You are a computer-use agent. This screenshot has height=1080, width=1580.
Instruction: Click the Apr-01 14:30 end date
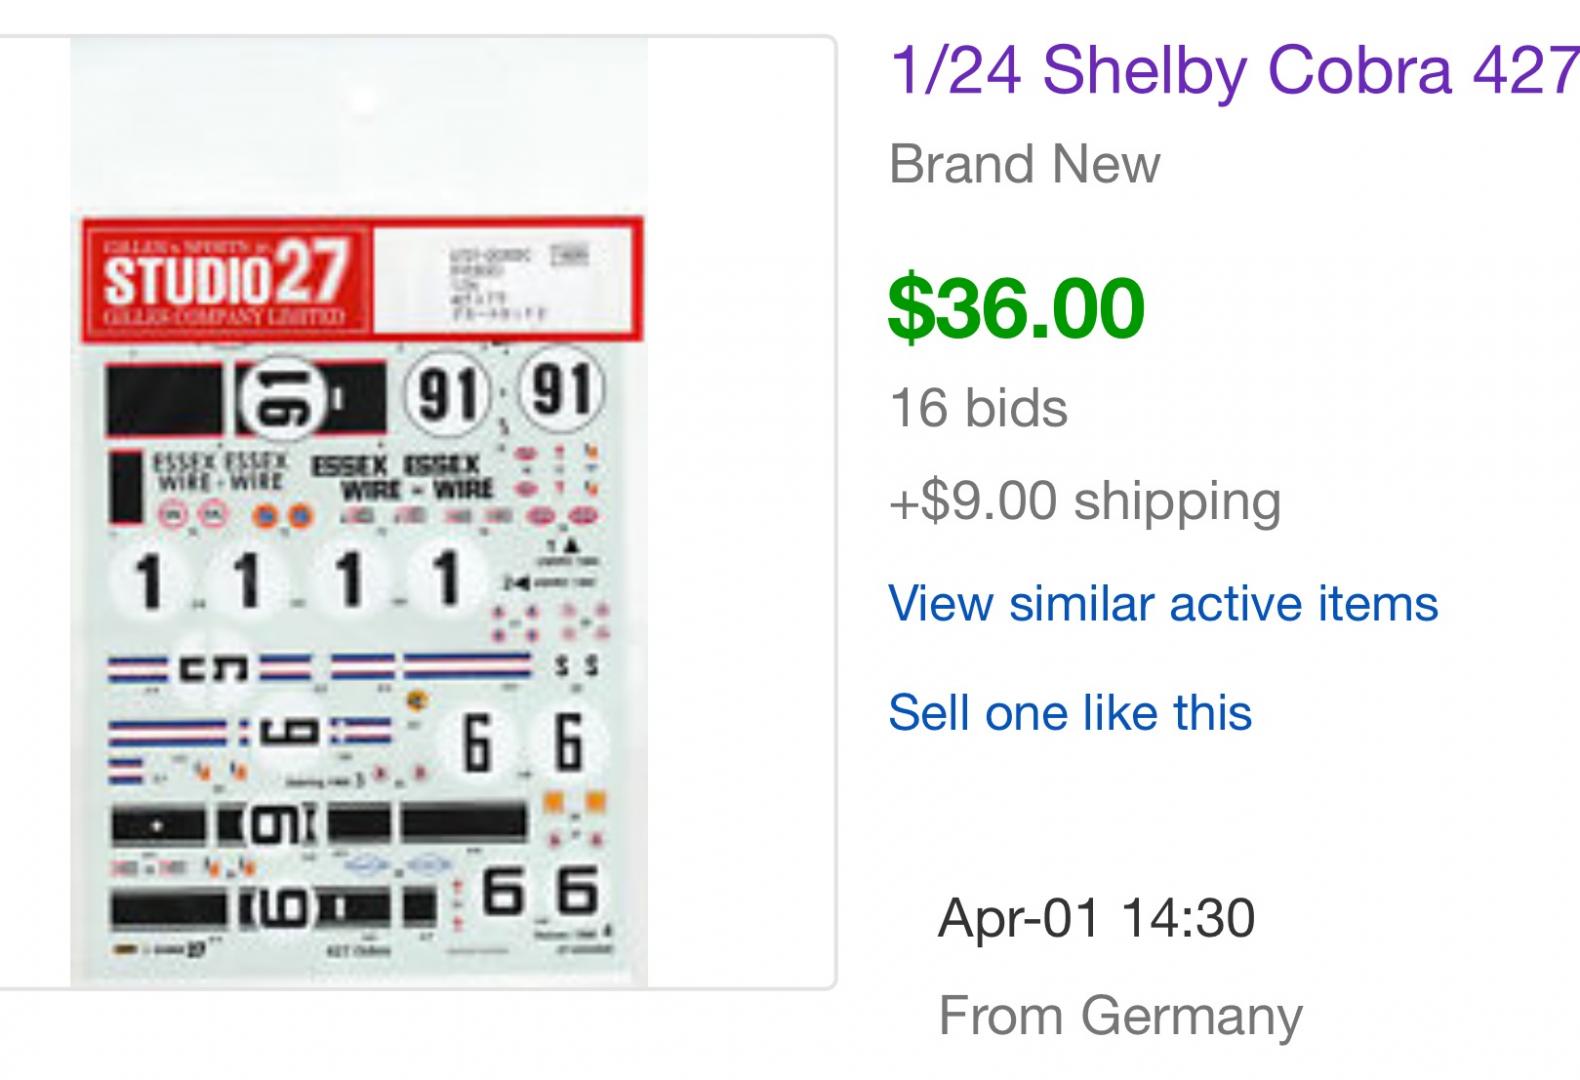point(1096,917)
